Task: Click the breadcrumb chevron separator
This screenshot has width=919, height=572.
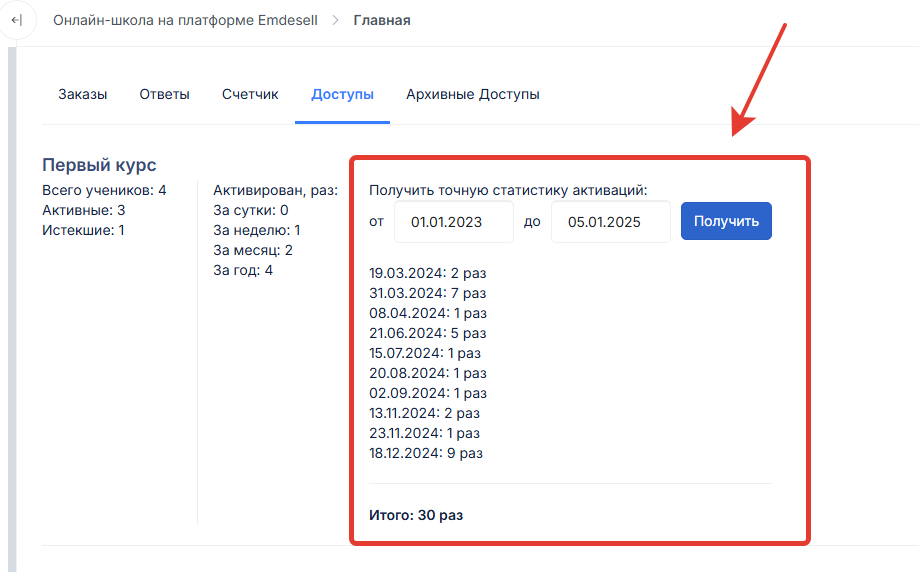Action: pos(335,20)
